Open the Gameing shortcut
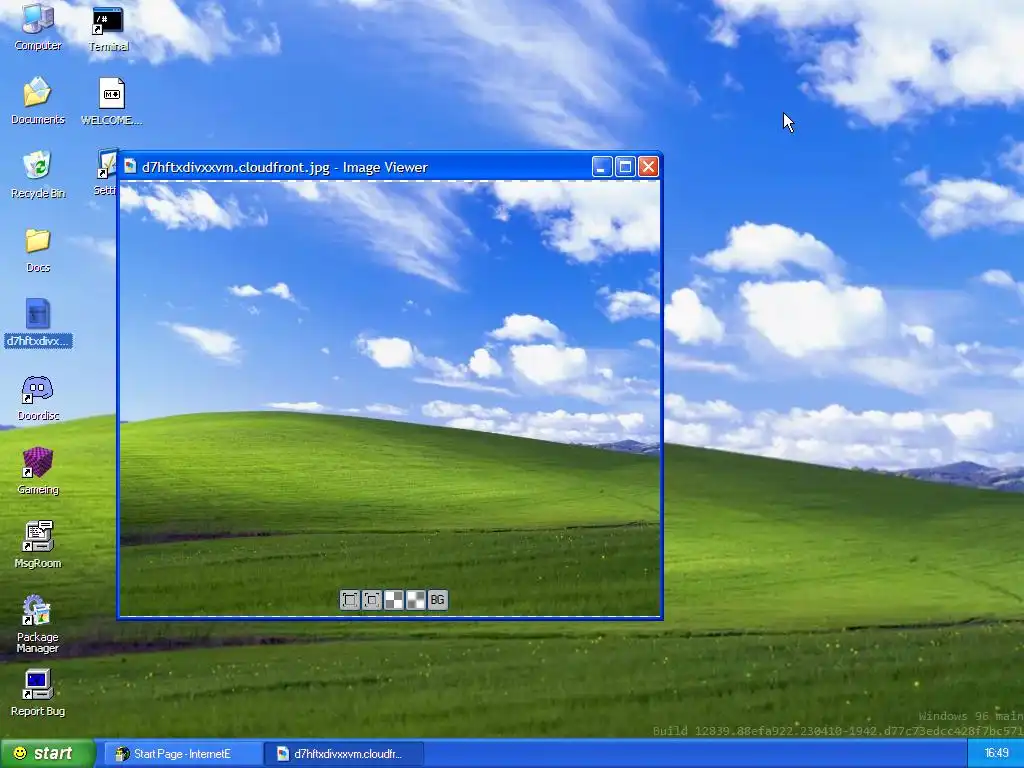This screenshot has width=1024, height=768. point(38,471)
